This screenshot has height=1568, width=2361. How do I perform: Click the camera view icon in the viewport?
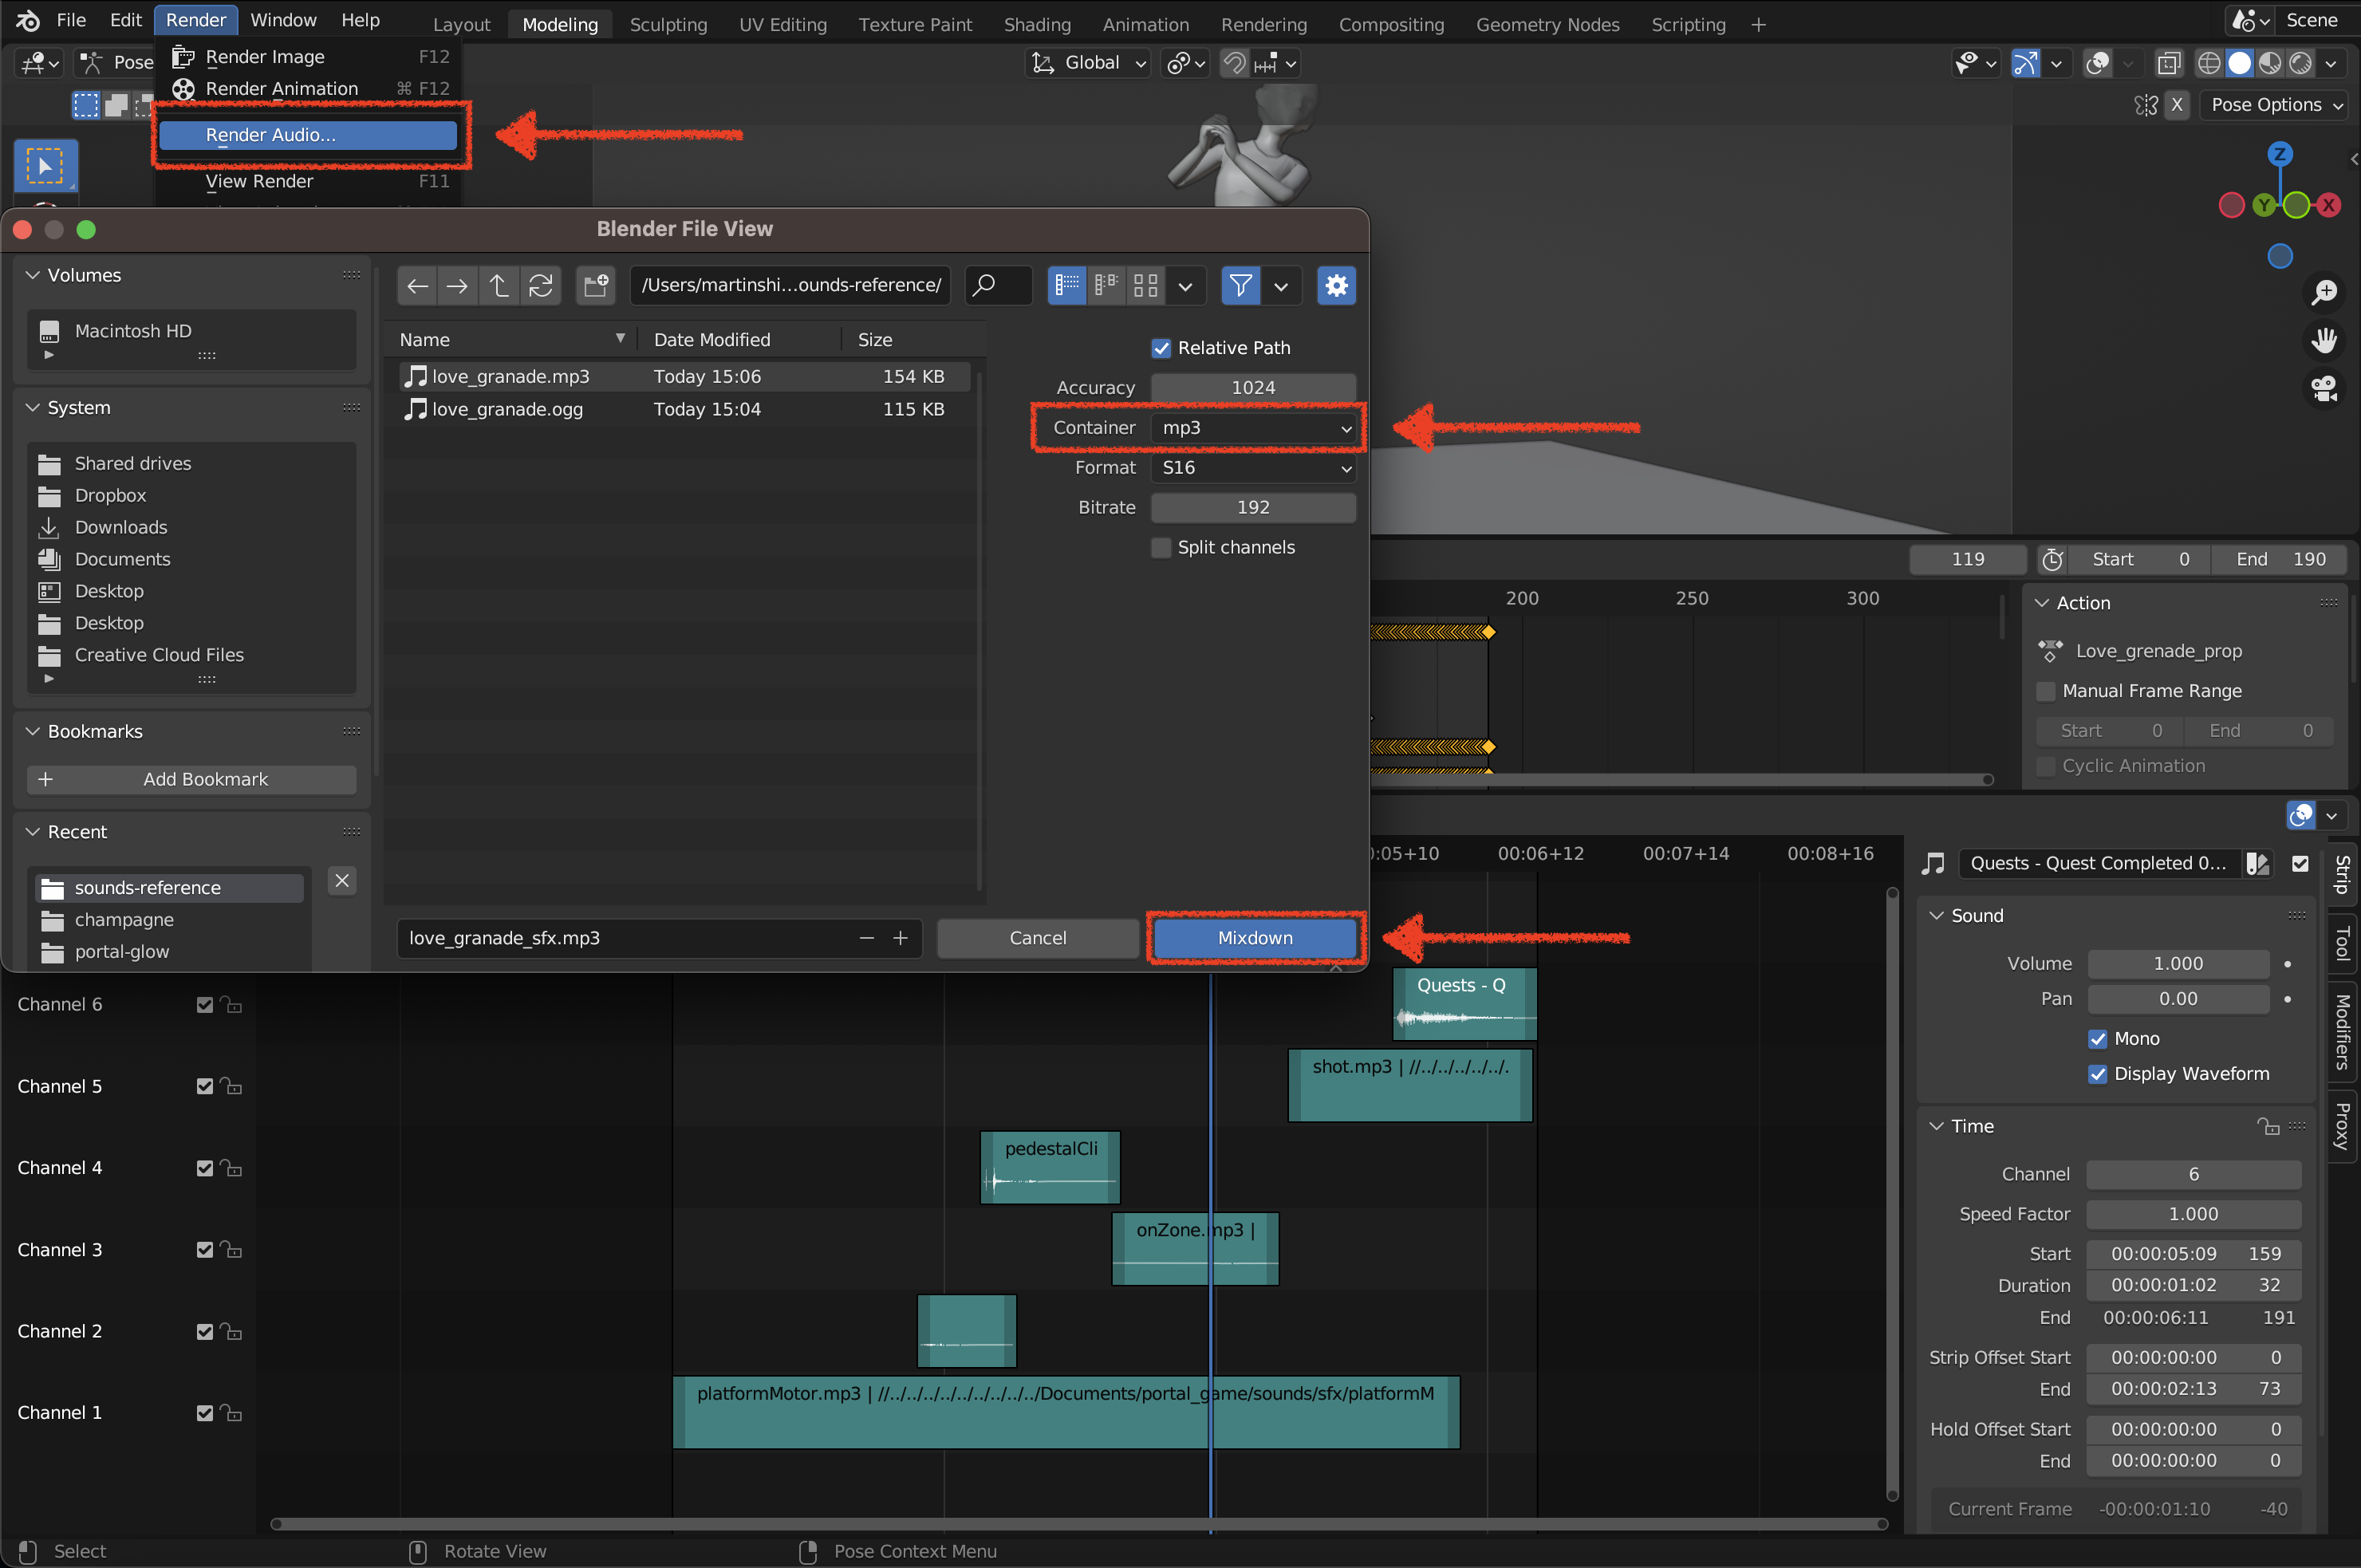point(2324,388)
